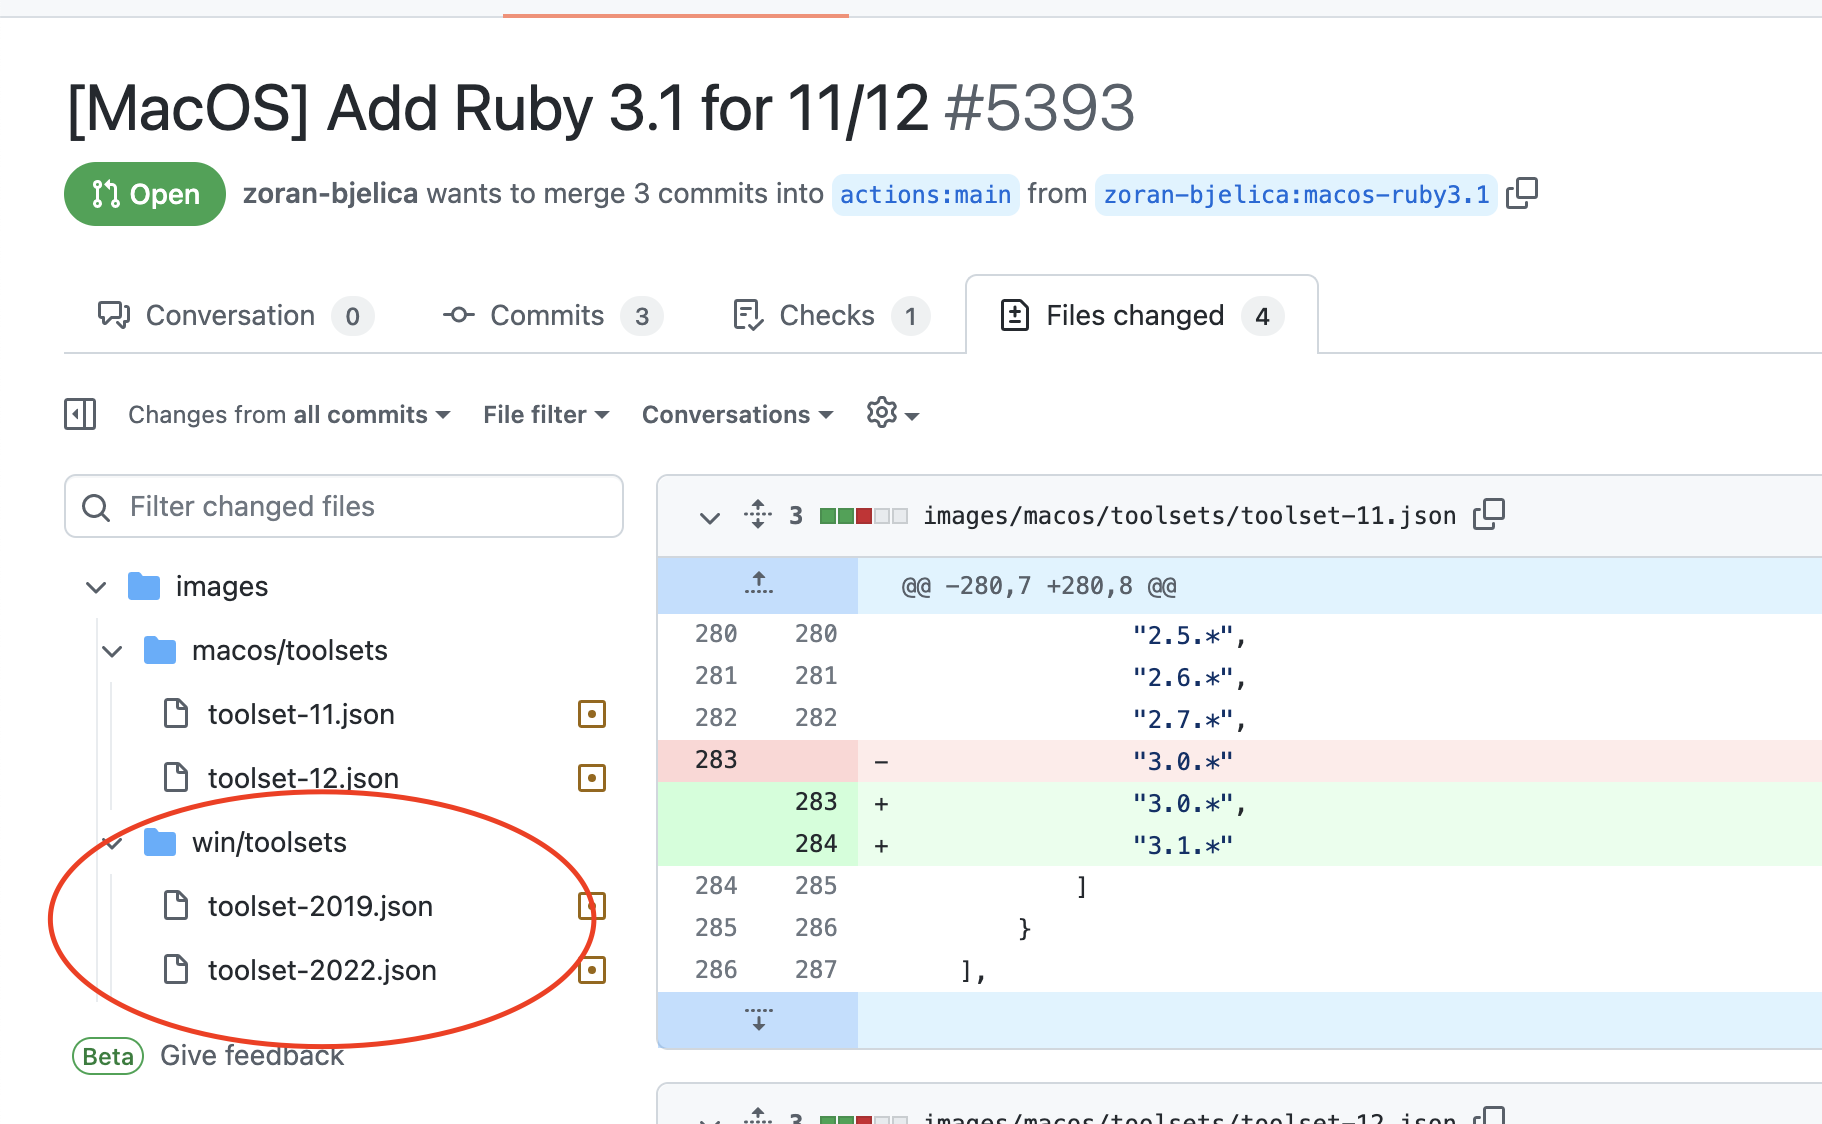Click the diff stat blocks for toolset-11.json
This screenshot has width=1822, height=1124.
[x=862, y=515]
